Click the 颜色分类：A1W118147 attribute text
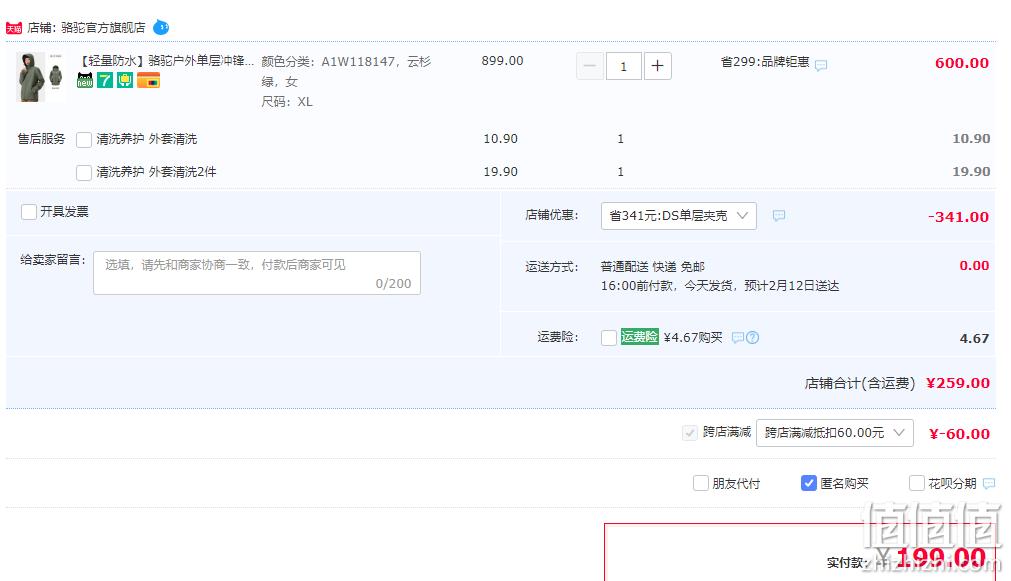The width and height of the screenshot is (1011, 581). pos(346,71)
